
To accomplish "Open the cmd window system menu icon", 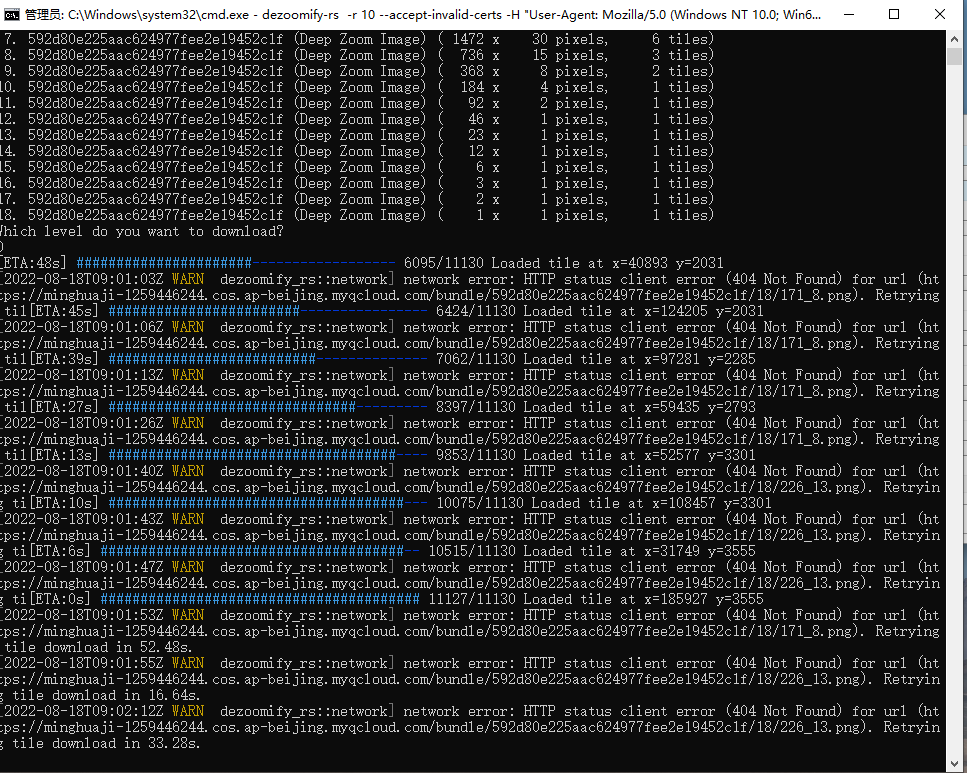I will (x=12, y=14).
